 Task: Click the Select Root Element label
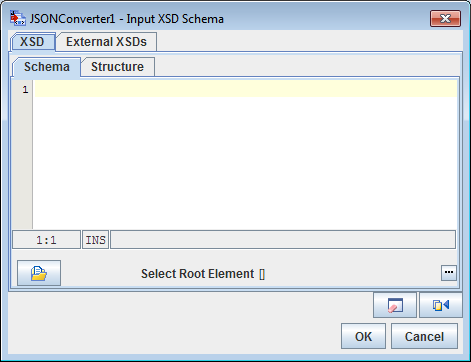tap(197, 274)
